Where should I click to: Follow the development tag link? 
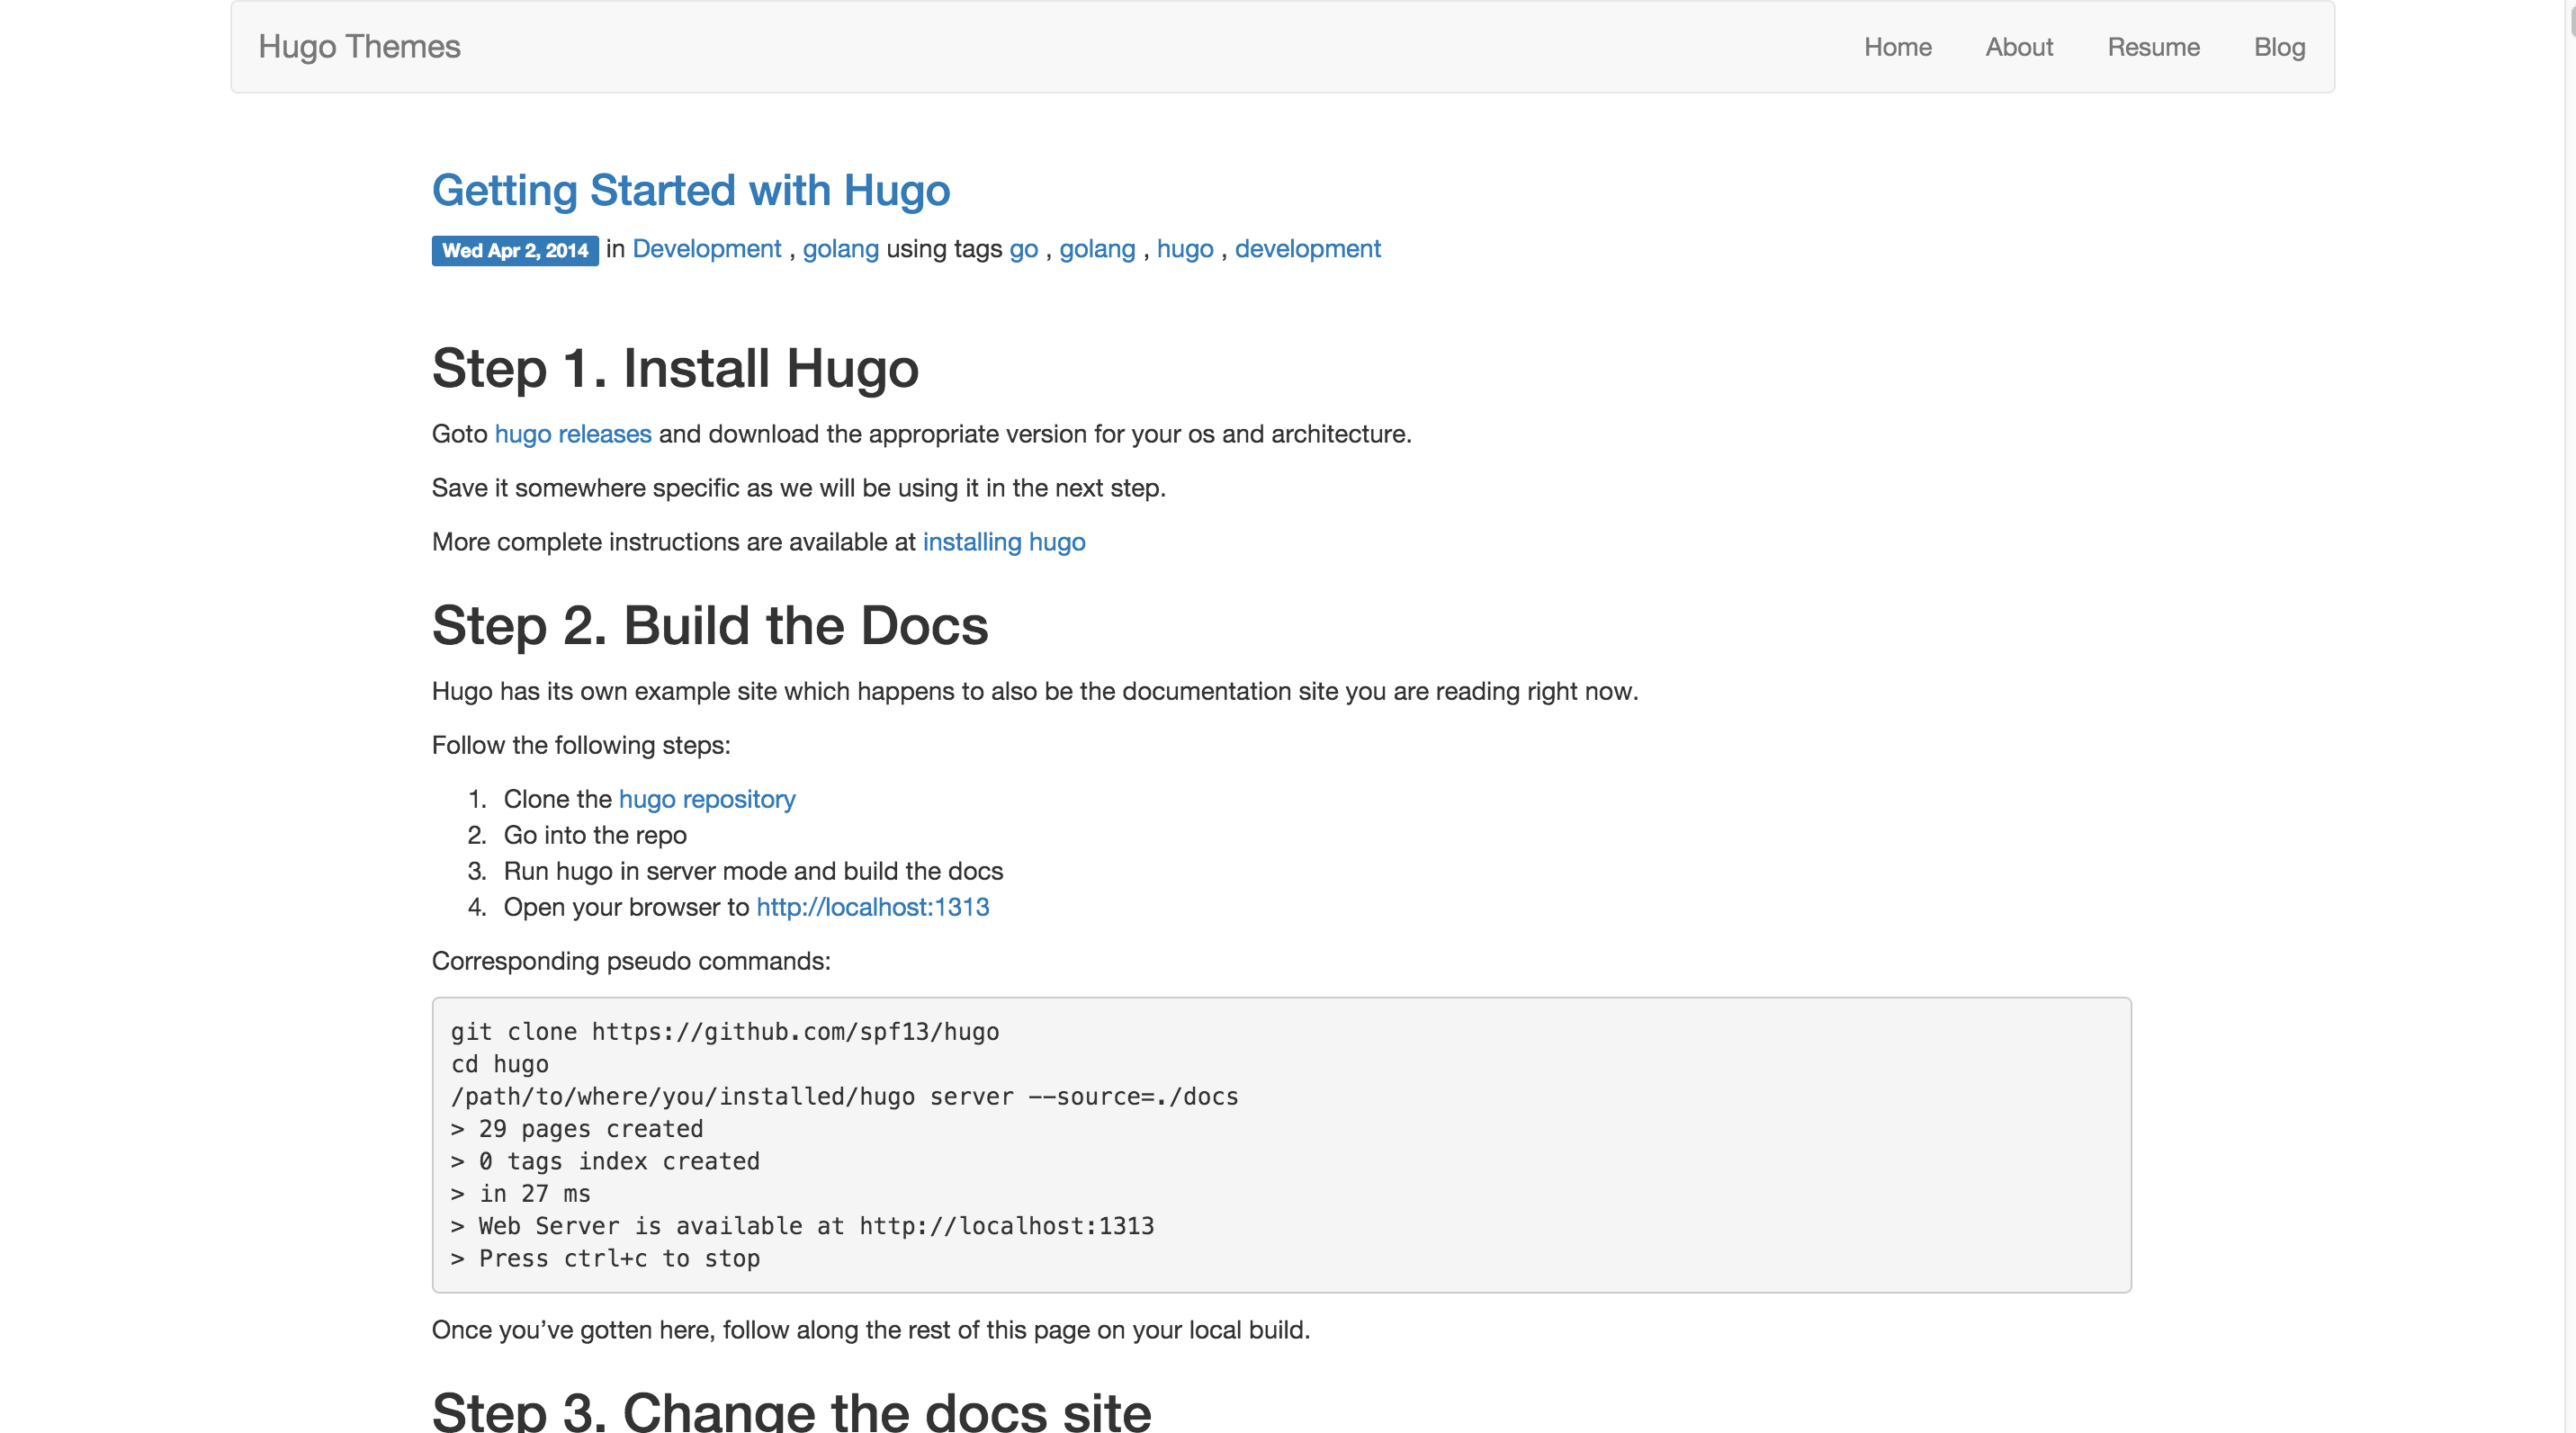[1307, 249]
